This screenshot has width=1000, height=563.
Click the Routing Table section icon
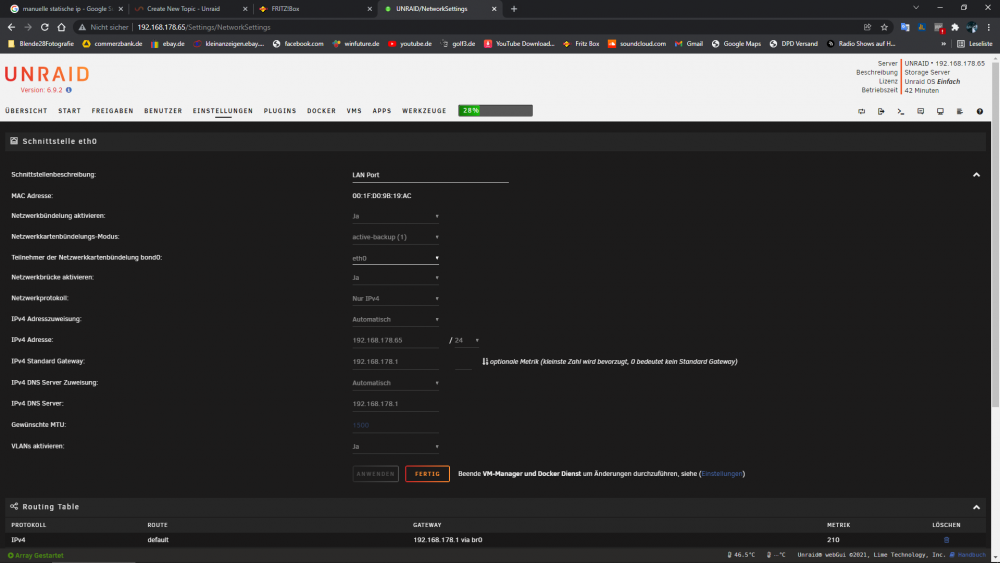[x=14, y=506]
